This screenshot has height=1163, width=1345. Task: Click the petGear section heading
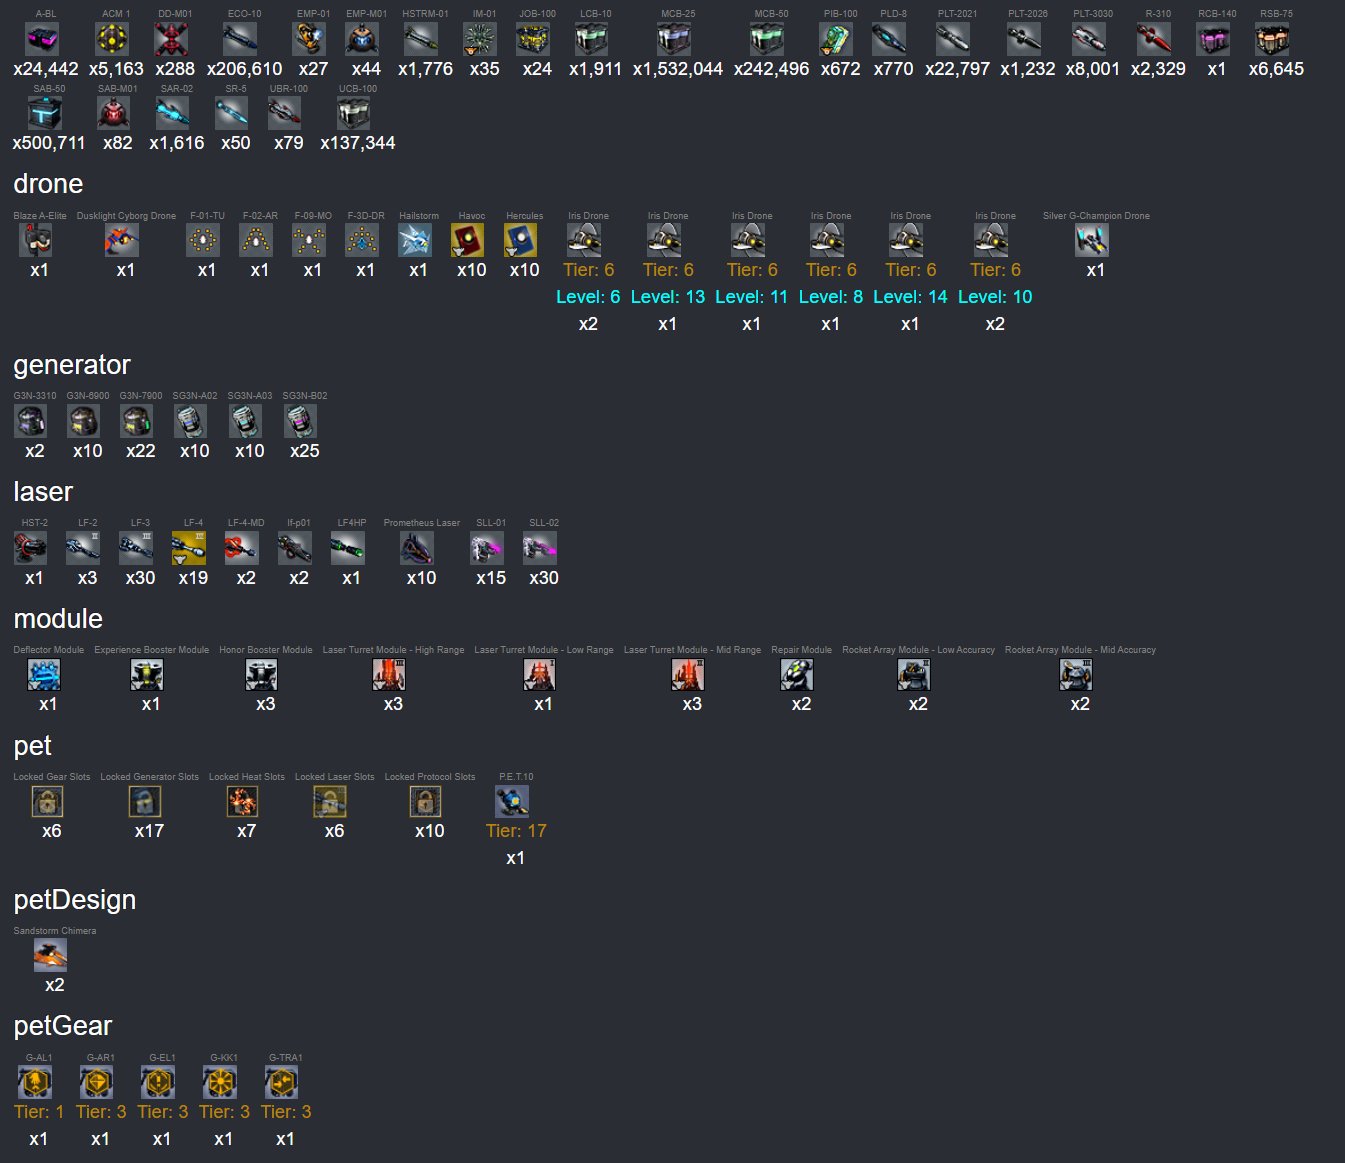(x=63, y=1026)
